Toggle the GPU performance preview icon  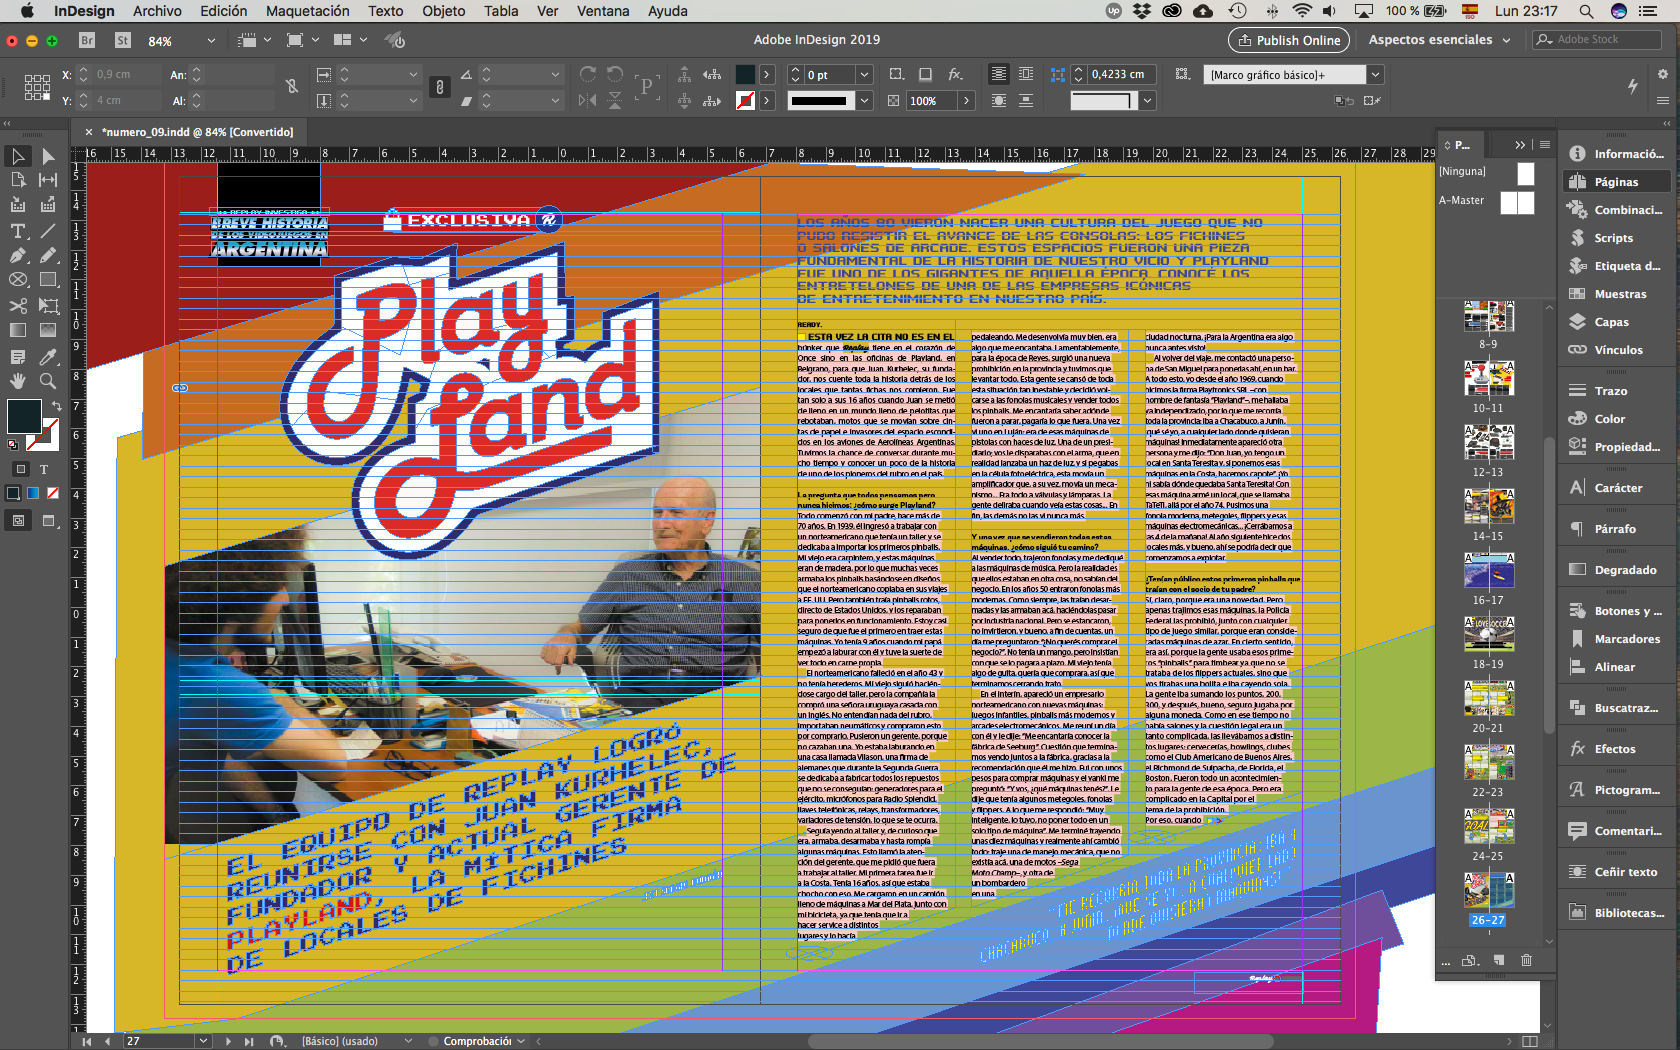pyautogui.click(x=396, y=40)
